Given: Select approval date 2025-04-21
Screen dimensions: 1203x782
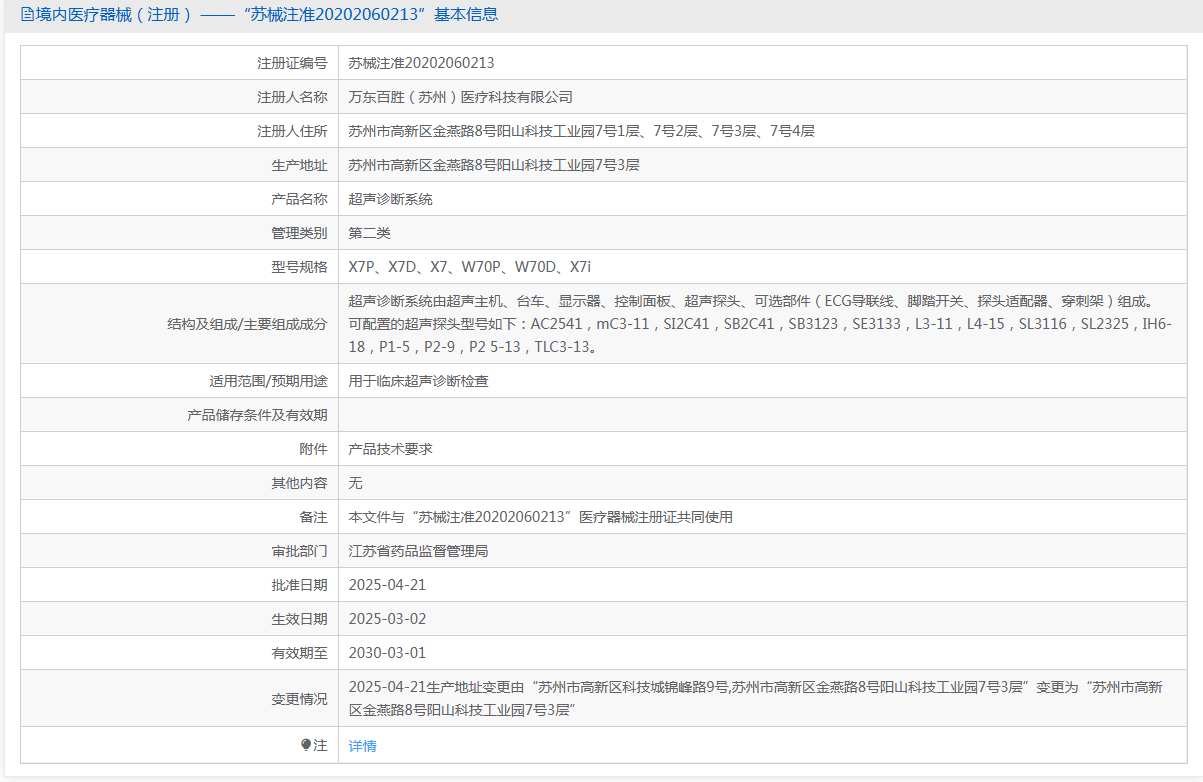Looking at the screenshot, I should coord(387,585).
